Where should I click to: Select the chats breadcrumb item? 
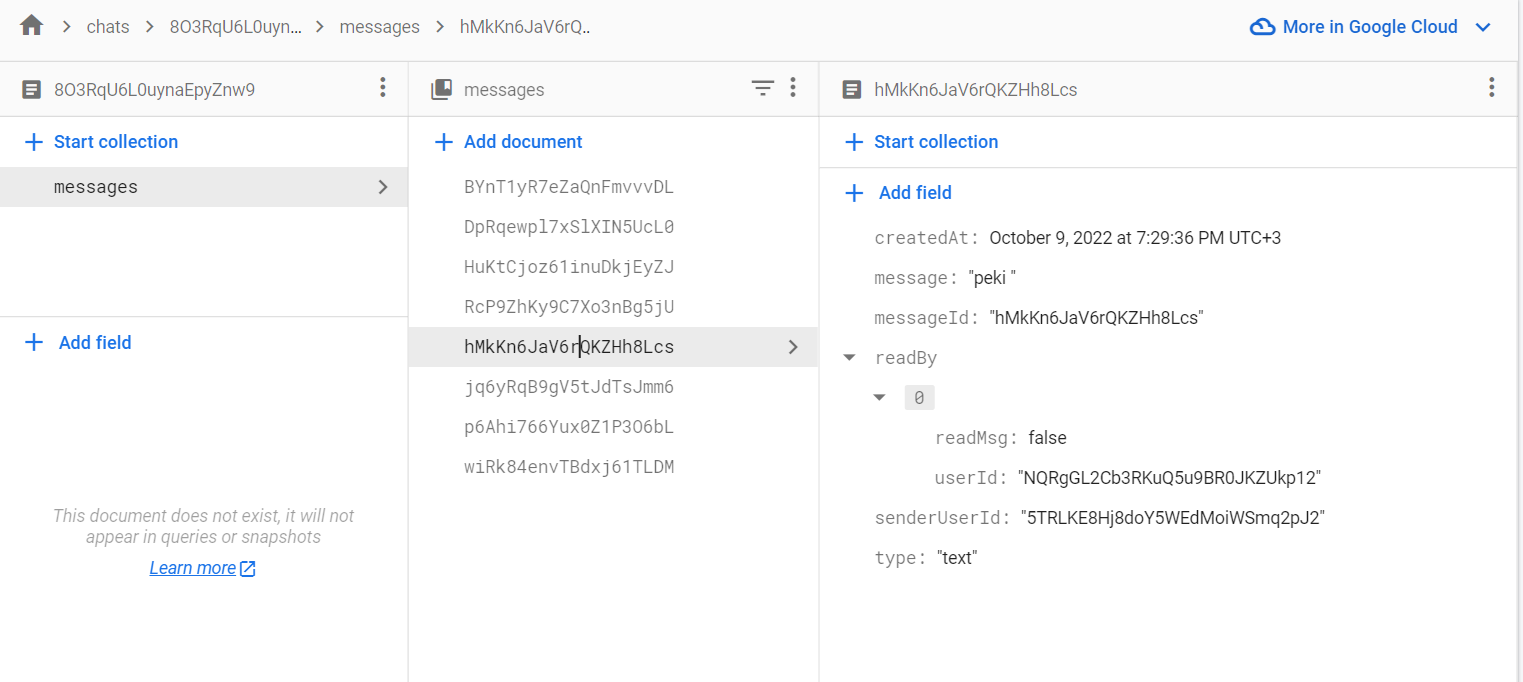(x=108, y=26)
